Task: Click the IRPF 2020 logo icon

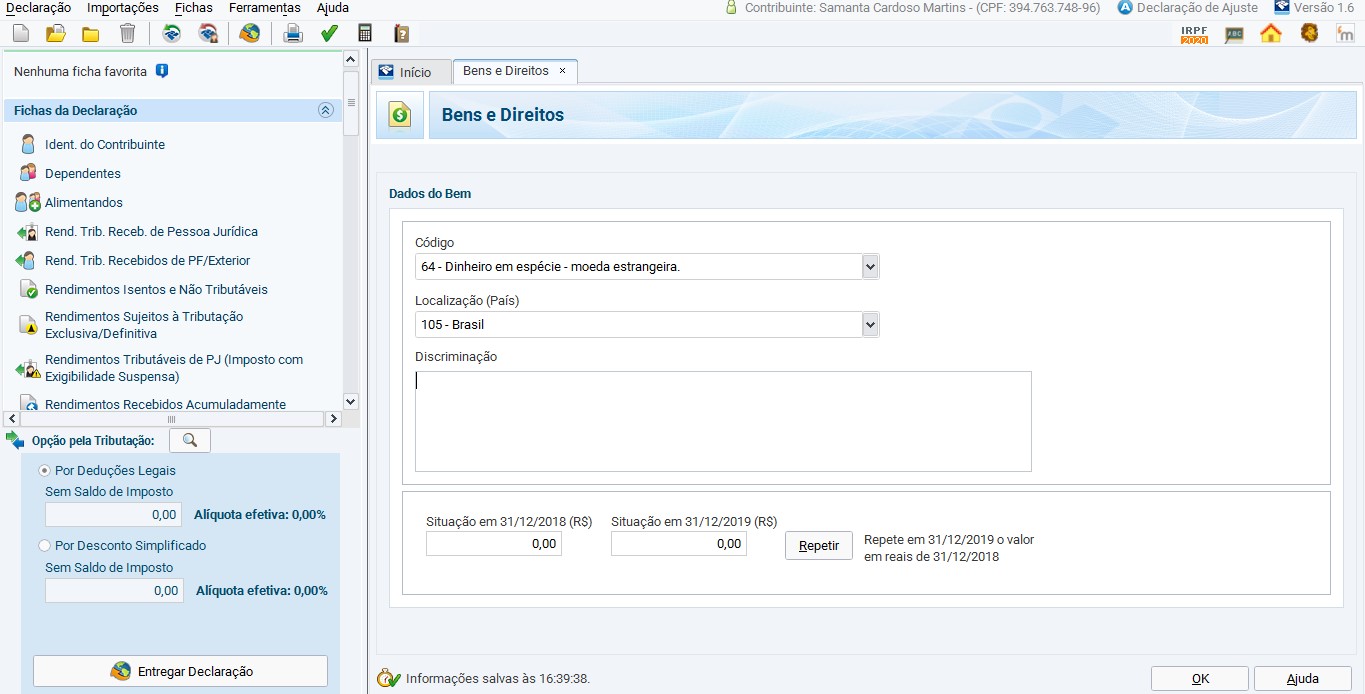Action: 1194,33
